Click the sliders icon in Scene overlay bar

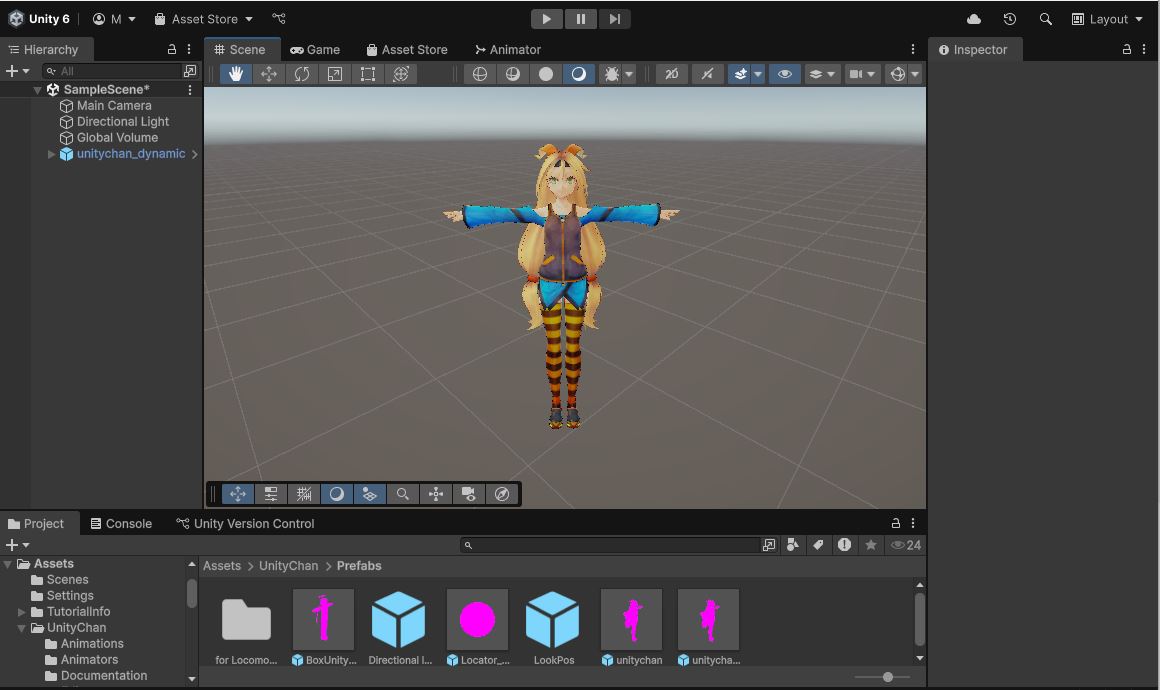click(271, 494)
